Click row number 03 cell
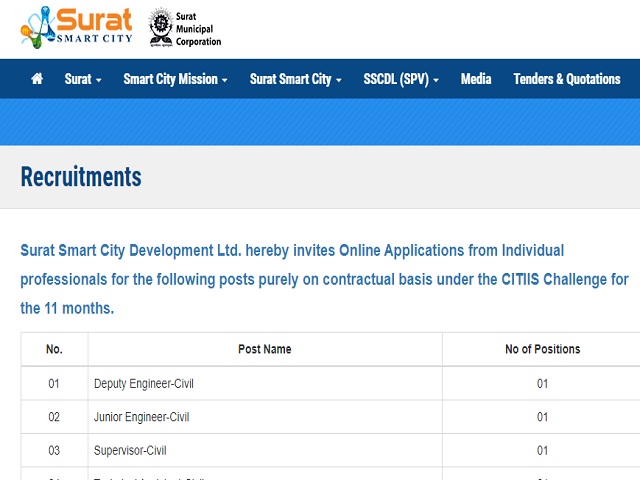640x480 pixels. coord(54,451)
